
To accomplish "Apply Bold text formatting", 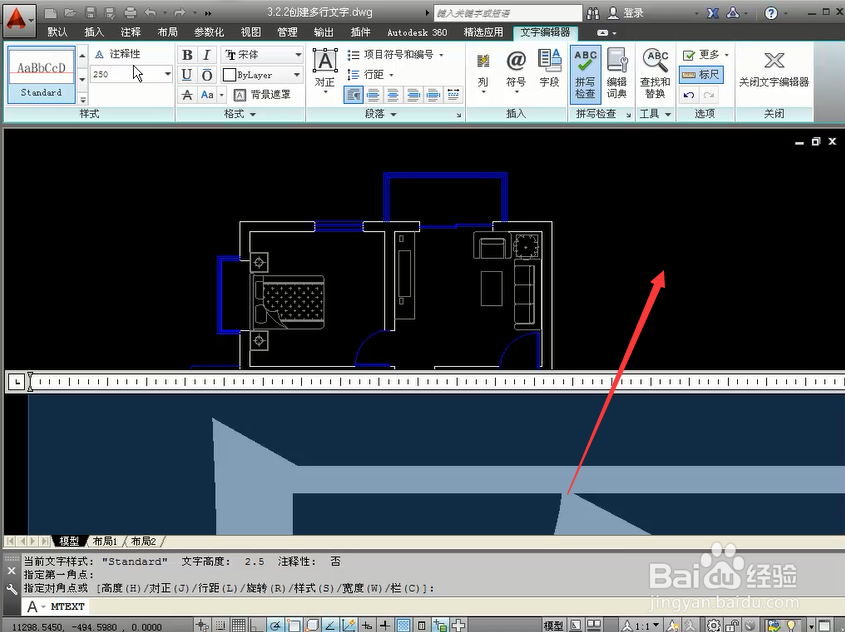I will click(187, 55).
